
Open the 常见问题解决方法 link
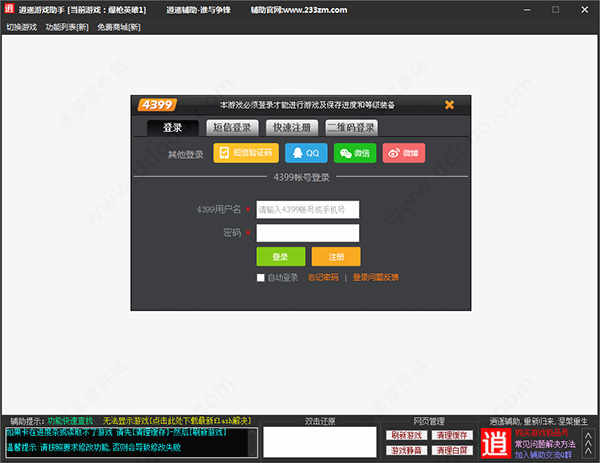point(545,444)
